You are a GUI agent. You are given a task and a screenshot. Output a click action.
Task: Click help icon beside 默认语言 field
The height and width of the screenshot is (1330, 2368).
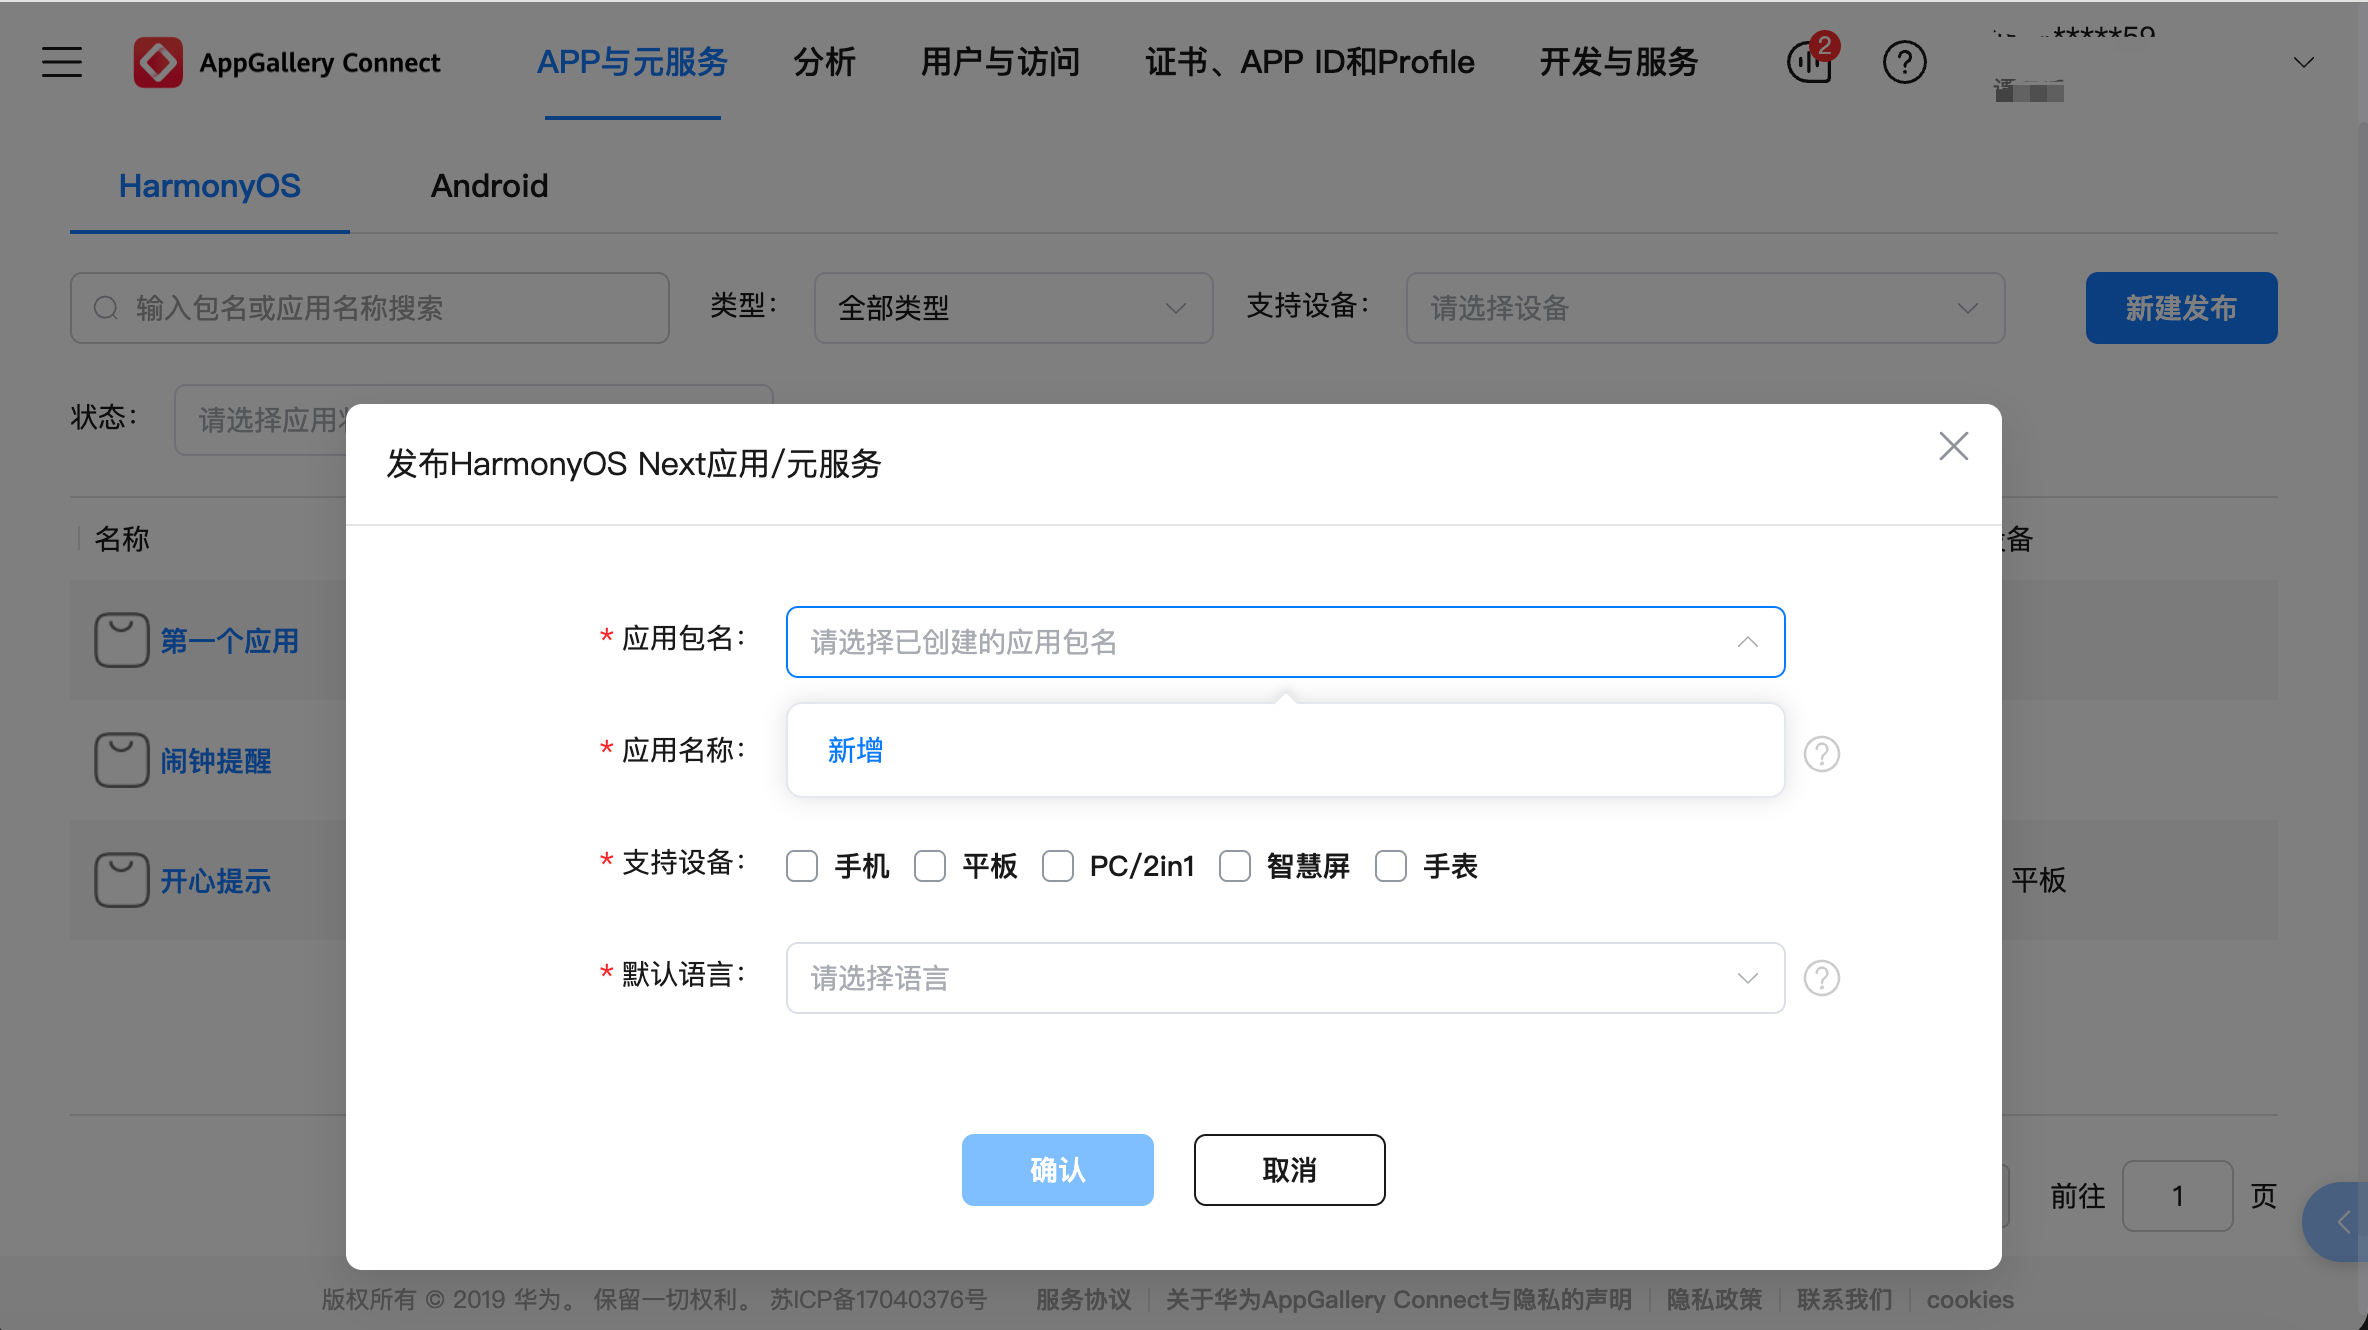coord(1821,978)
